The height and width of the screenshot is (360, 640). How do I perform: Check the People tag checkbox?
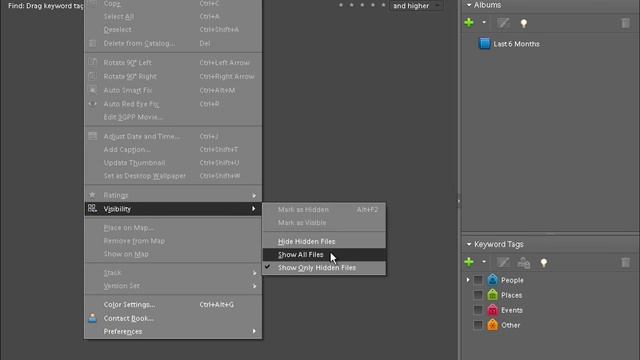pos(478,280)
